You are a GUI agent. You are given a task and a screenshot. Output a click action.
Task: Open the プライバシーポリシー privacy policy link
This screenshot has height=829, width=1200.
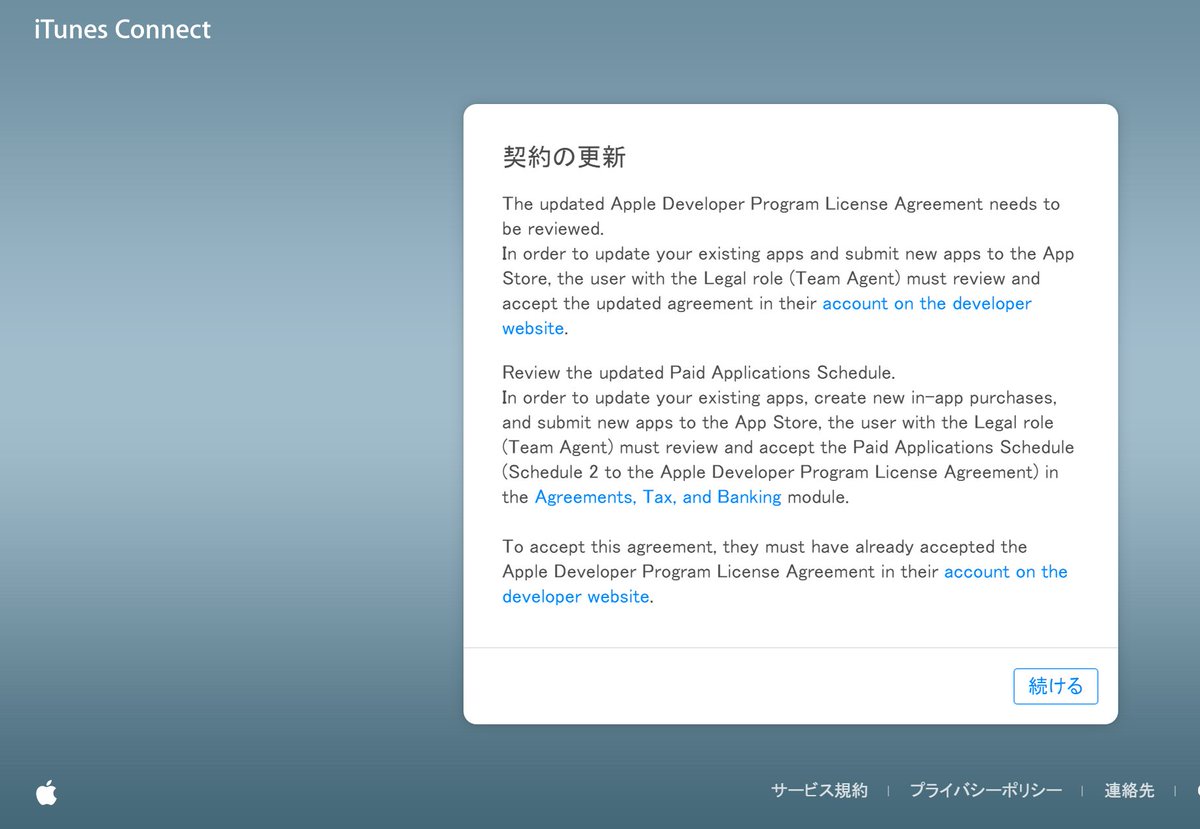(985, 790)
